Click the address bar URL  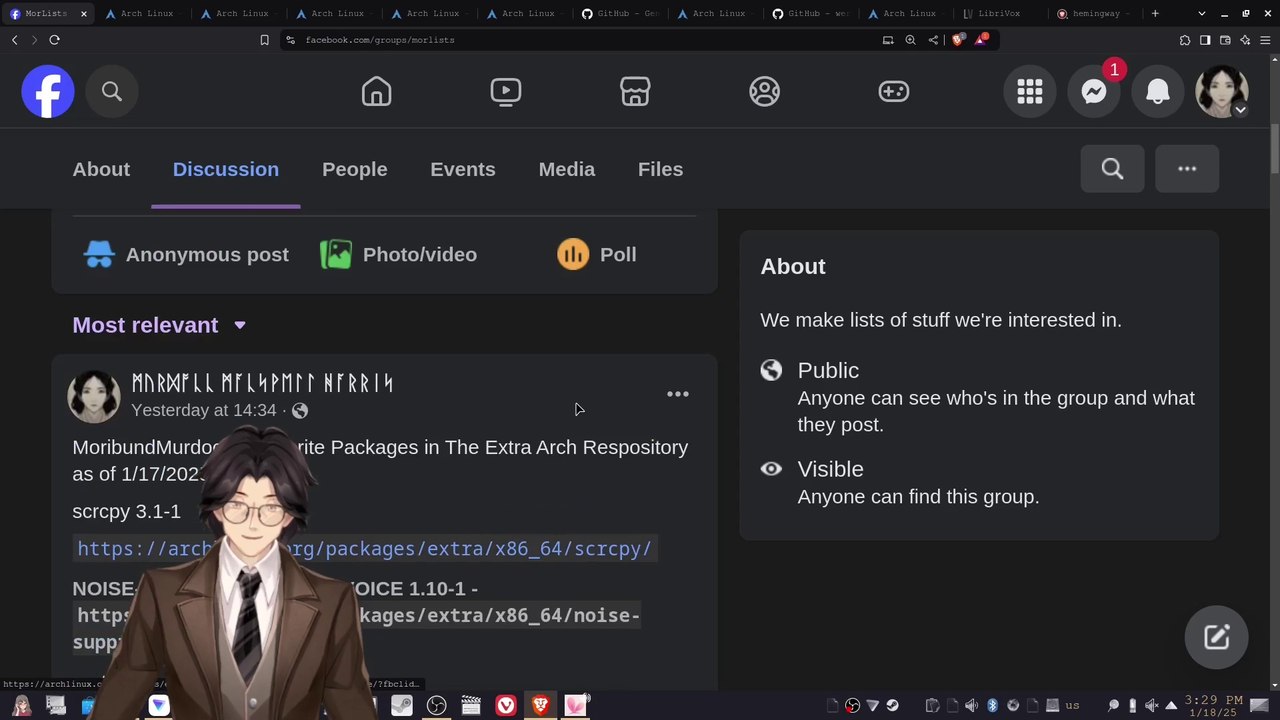(380, 40)
